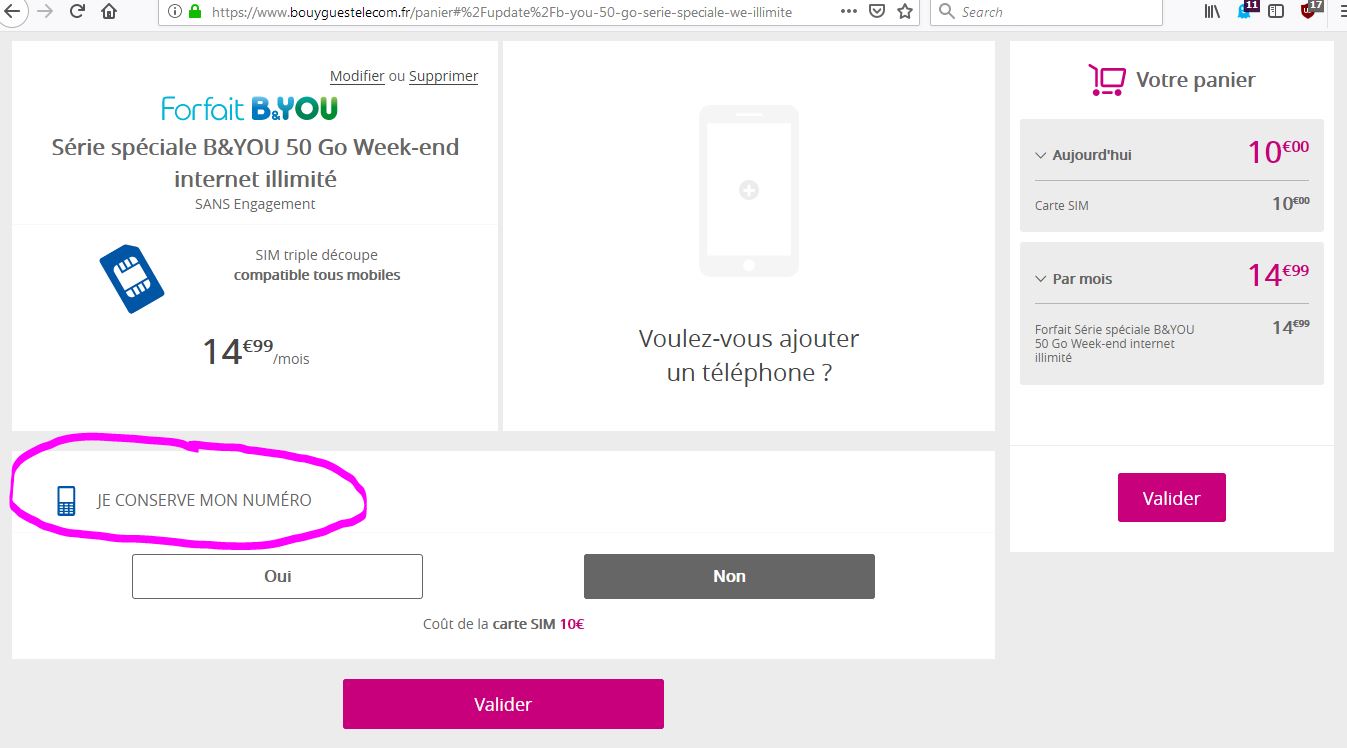The image size is (1347, 748).
Task: Reload the page with the refresh icon
Action: pyautogui.click(x=77, y=12)
